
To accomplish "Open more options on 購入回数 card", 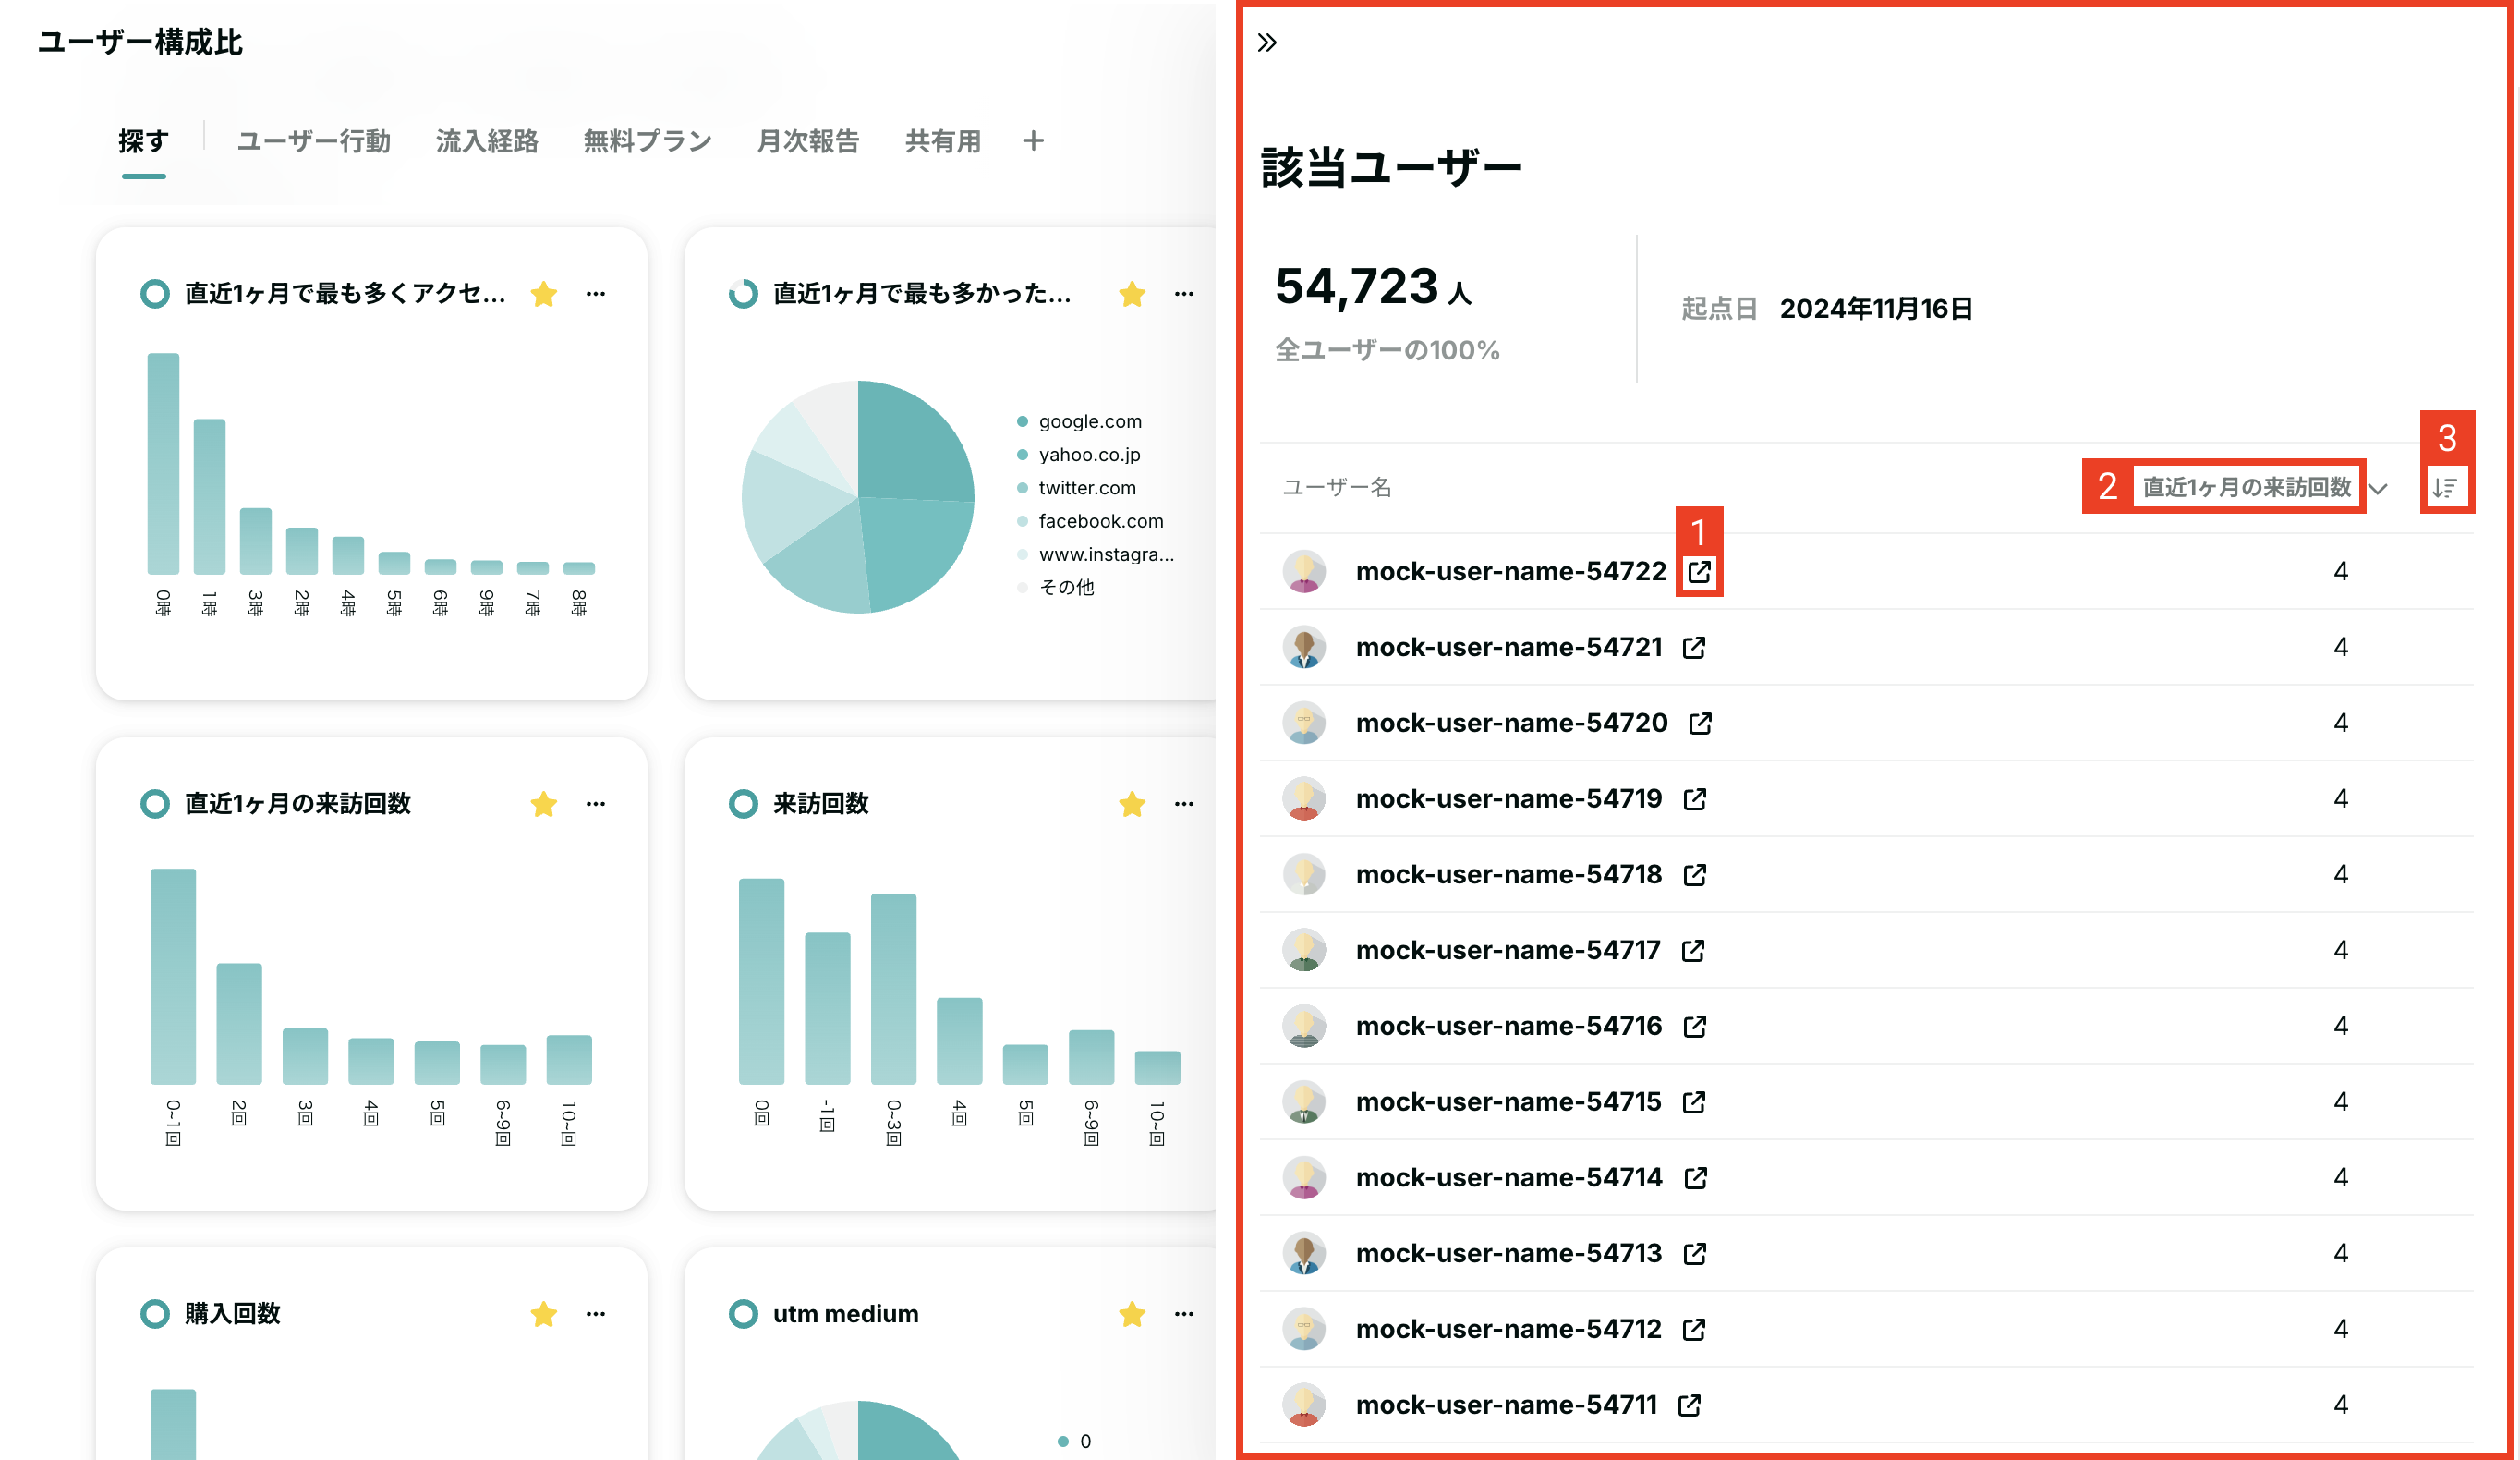I will coord(596,1314).
